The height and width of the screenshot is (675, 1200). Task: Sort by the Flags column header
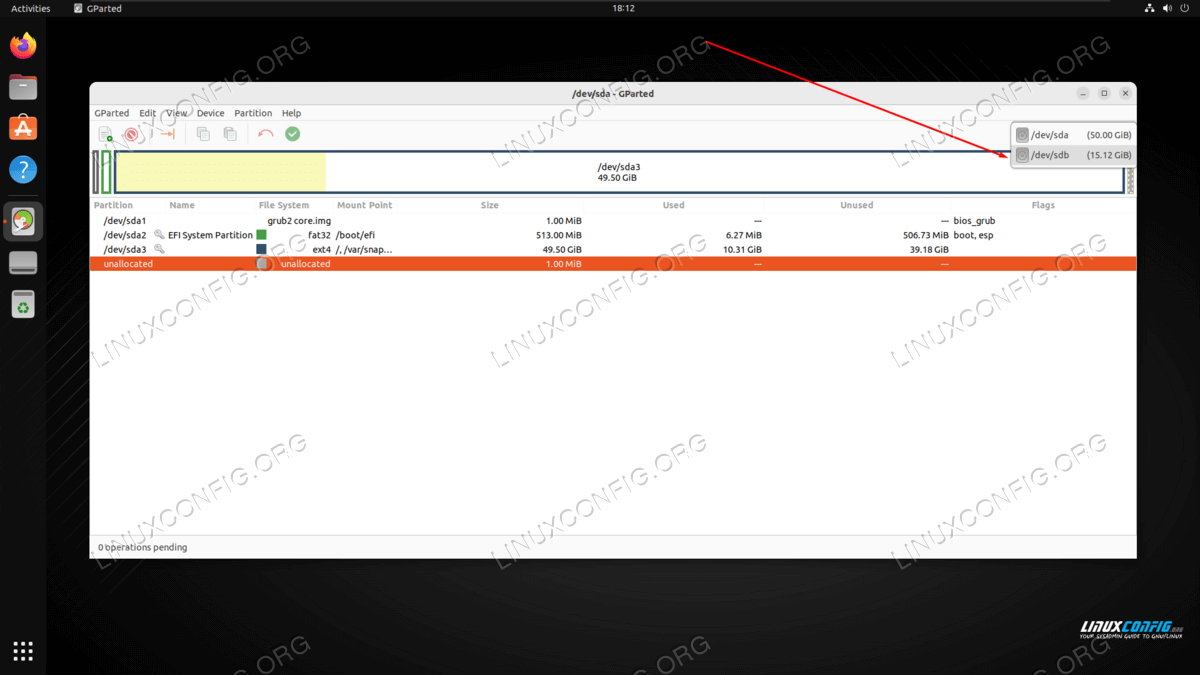click(x=1043, y=205)
